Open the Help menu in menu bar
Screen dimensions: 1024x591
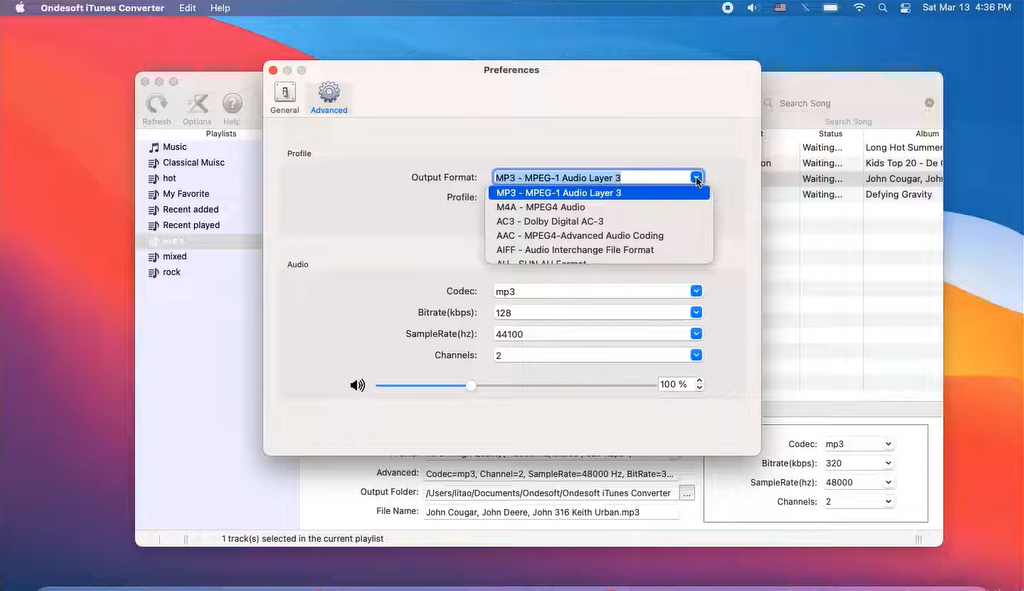pyautogui.click(x=220, y=8)
